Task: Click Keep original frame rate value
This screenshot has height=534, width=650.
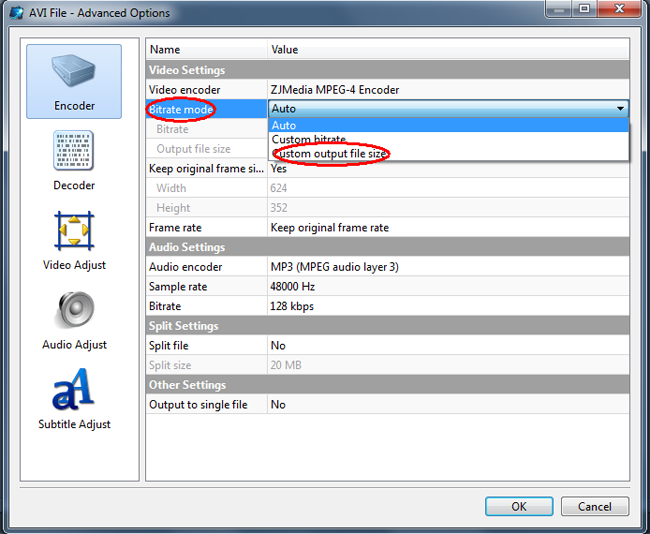Action: pyautogui.click(x=330, y=228)
